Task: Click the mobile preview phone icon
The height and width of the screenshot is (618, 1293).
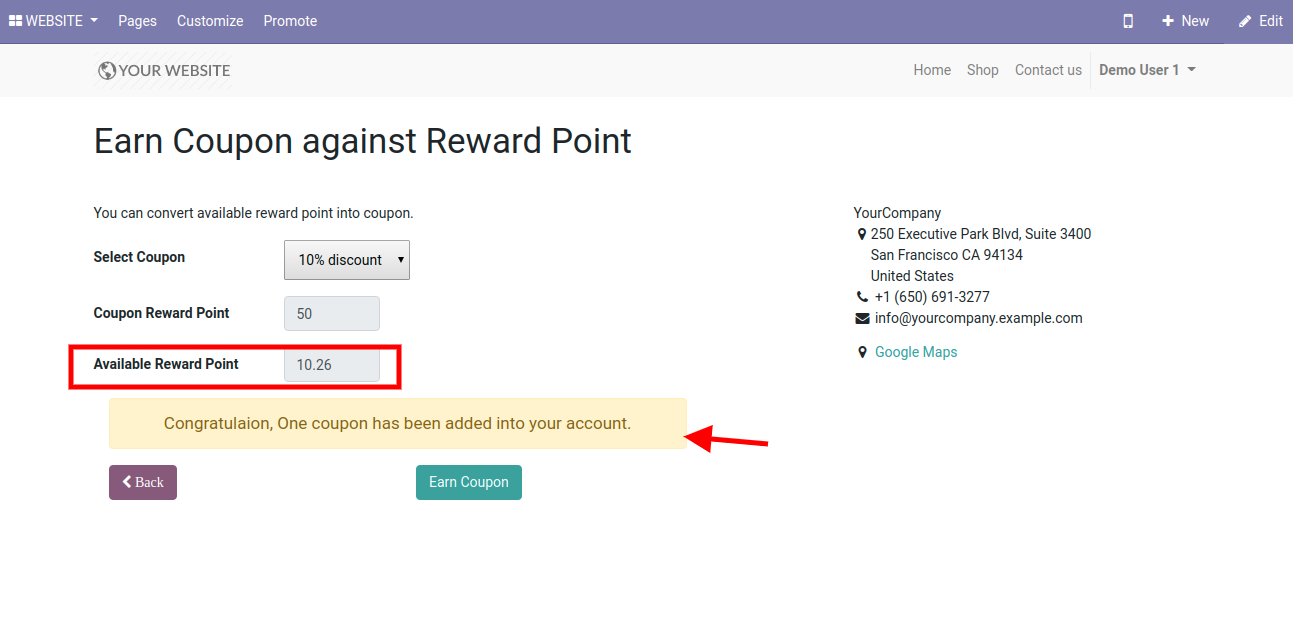Action: point(1128,21)
